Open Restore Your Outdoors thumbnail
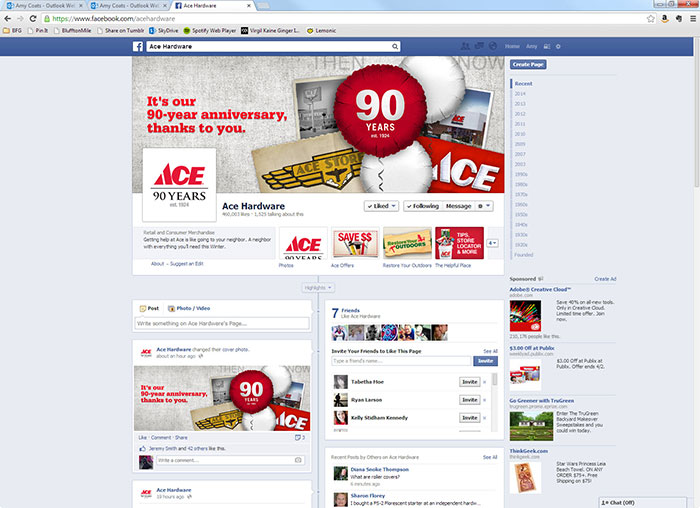The image size is (700, 508). [x=407, y=243]
